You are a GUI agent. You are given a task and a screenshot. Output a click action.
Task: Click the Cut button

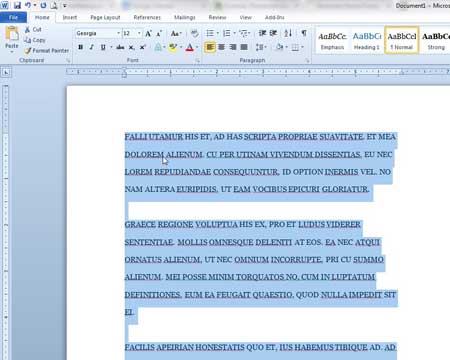point(33,30)
